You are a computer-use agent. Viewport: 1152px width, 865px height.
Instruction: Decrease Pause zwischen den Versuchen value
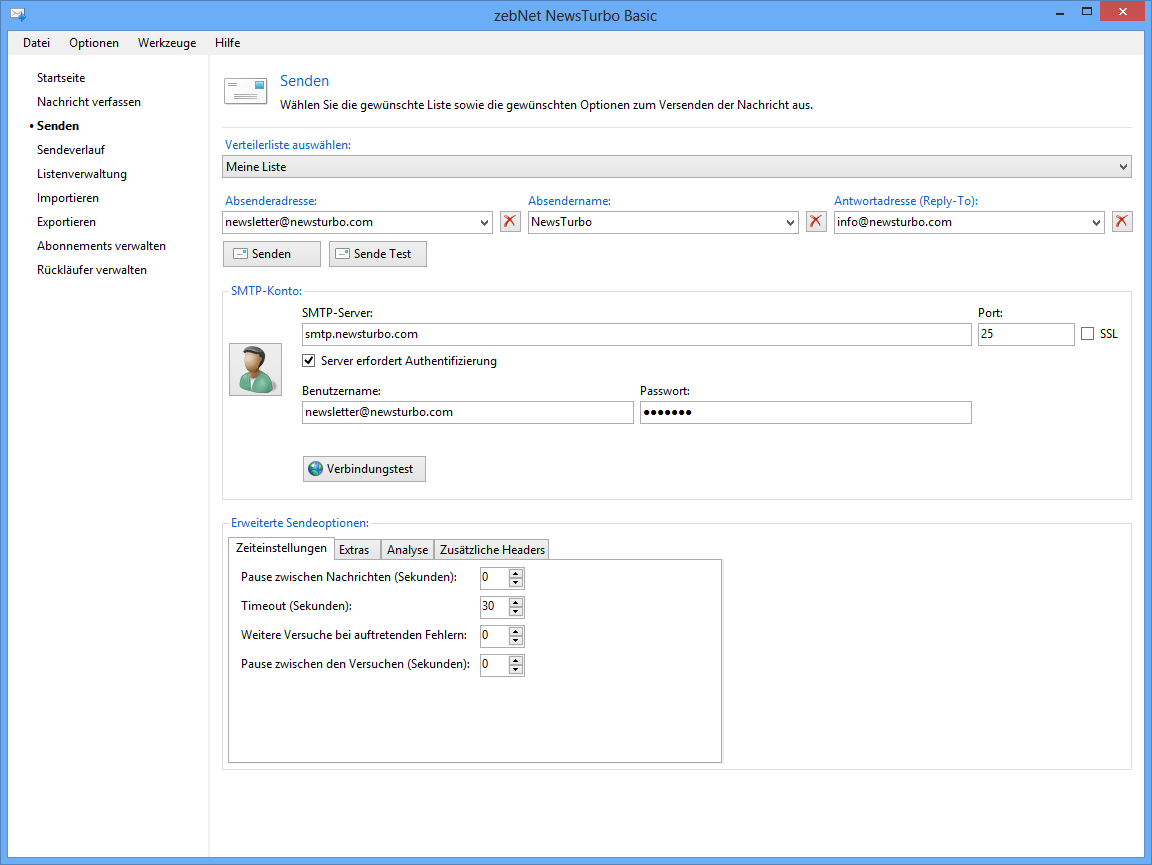516,670
